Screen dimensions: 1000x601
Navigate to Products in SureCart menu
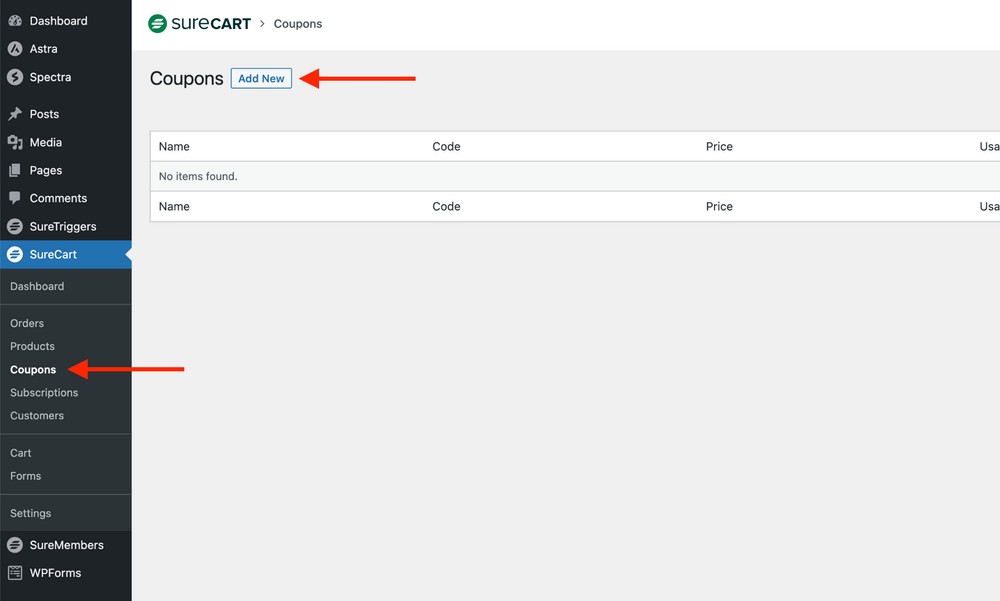(32, 346)
